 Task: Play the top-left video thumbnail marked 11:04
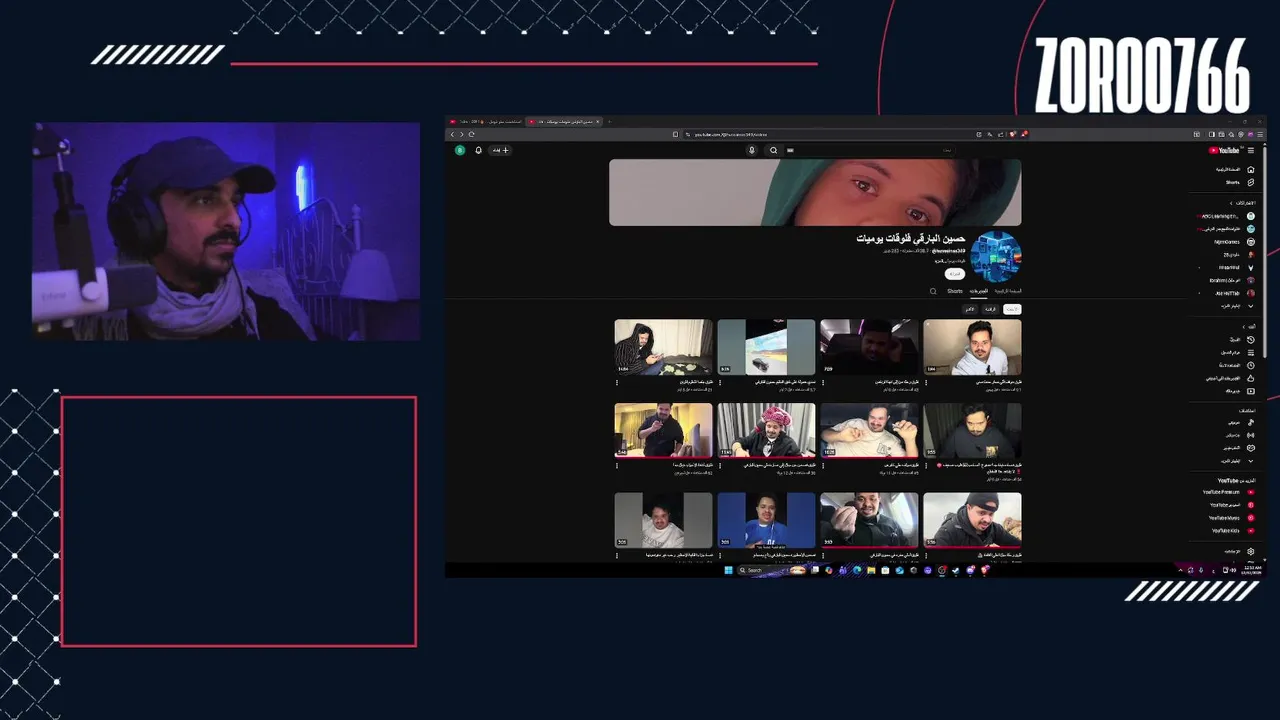tap(663, 347)
